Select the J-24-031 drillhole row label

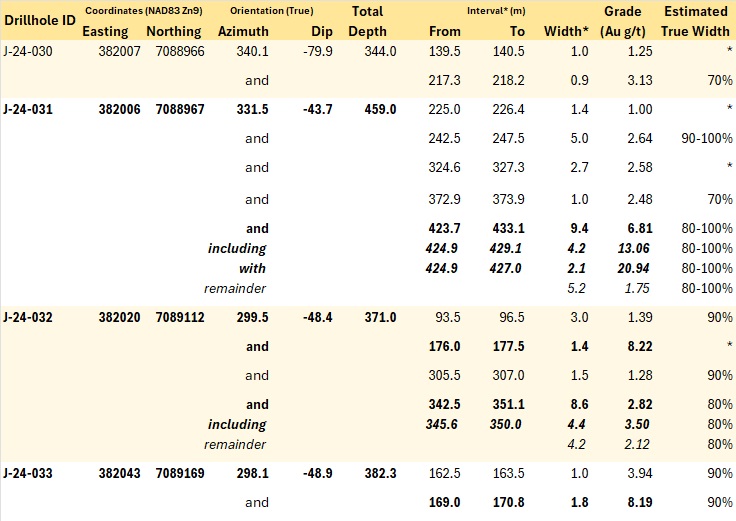click(x=28, y=109)
